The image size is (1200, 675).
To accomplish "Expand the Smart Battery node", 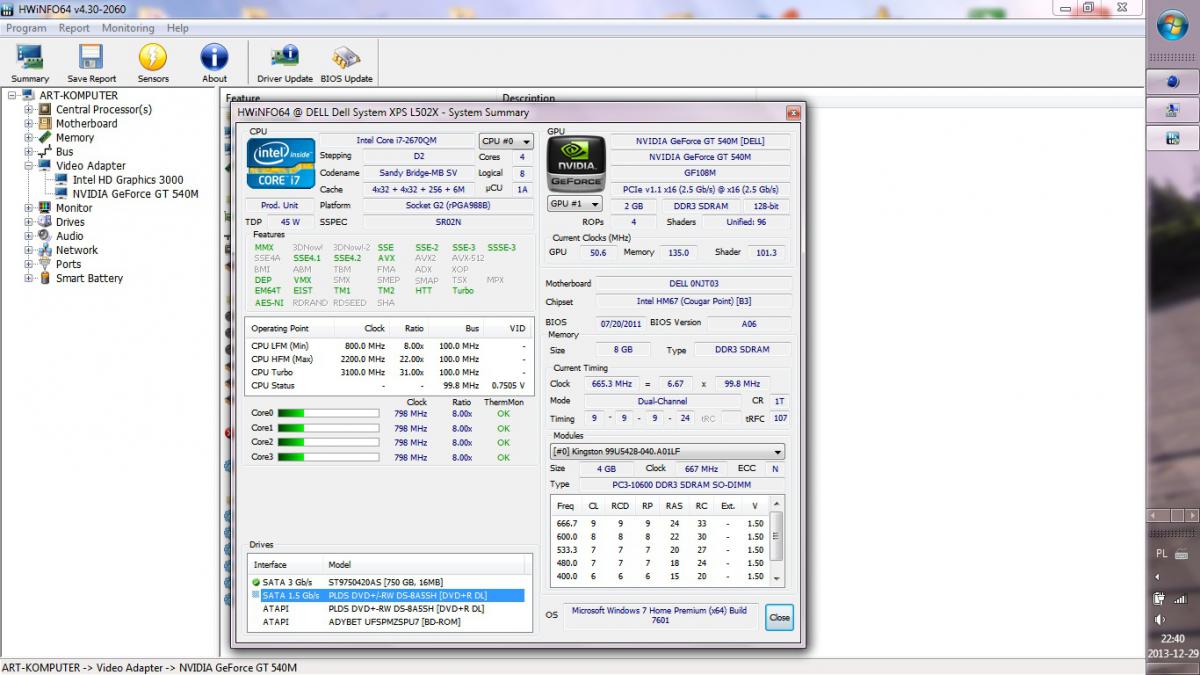I will [29, 278].
